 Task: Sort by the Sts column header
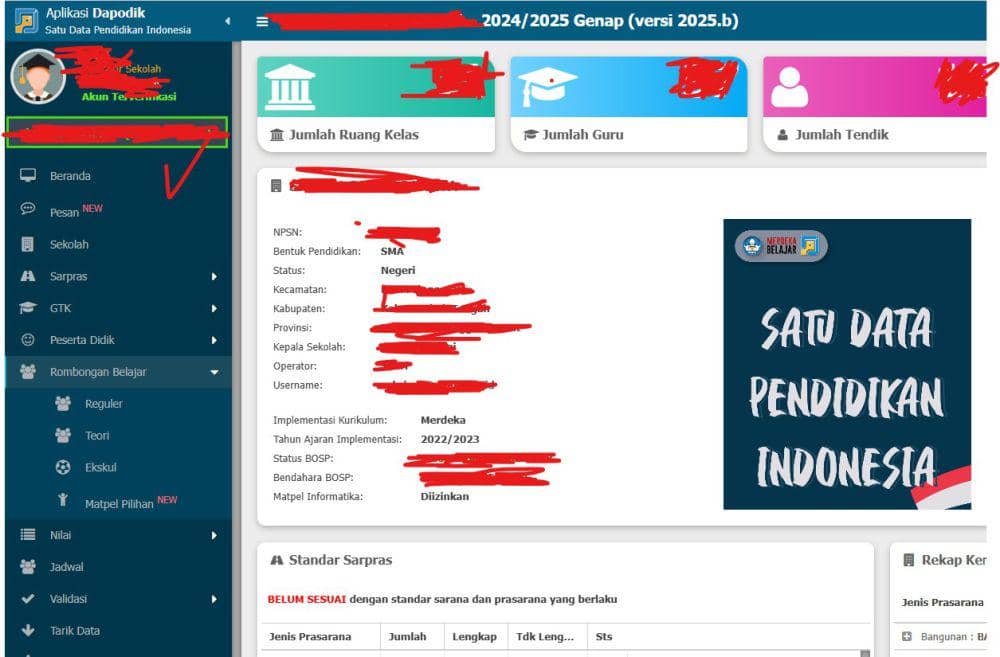point(604,637)
